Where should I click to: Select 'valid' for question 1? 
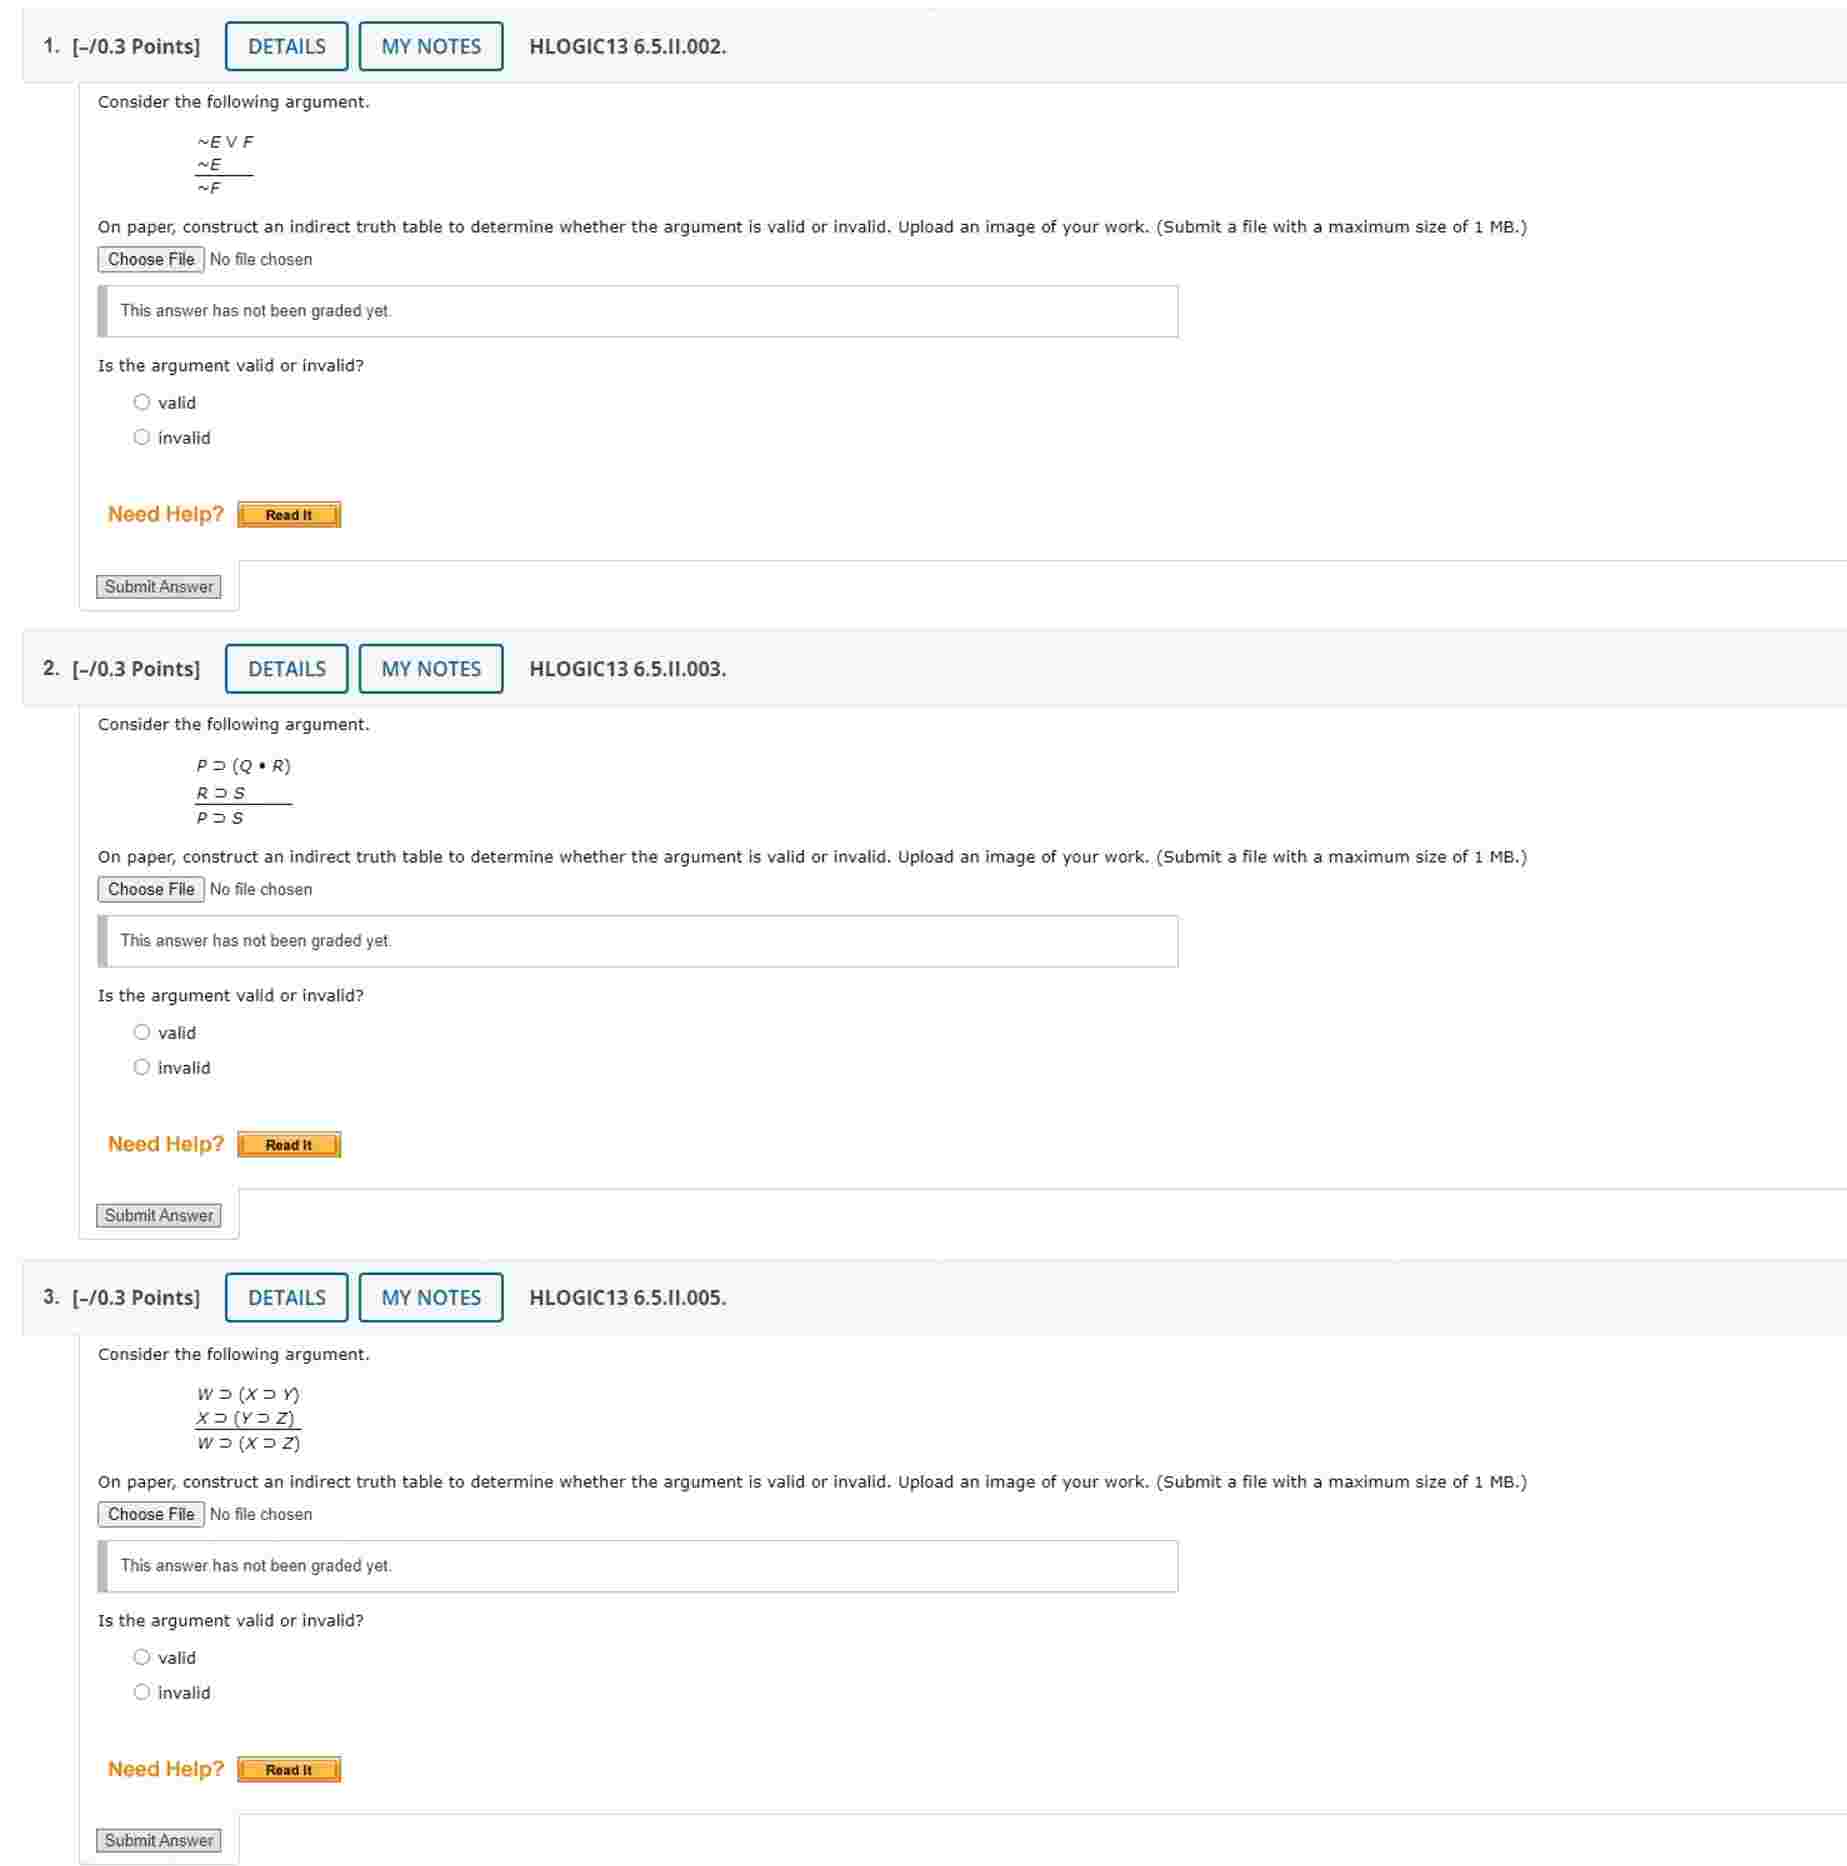[142, 402]
